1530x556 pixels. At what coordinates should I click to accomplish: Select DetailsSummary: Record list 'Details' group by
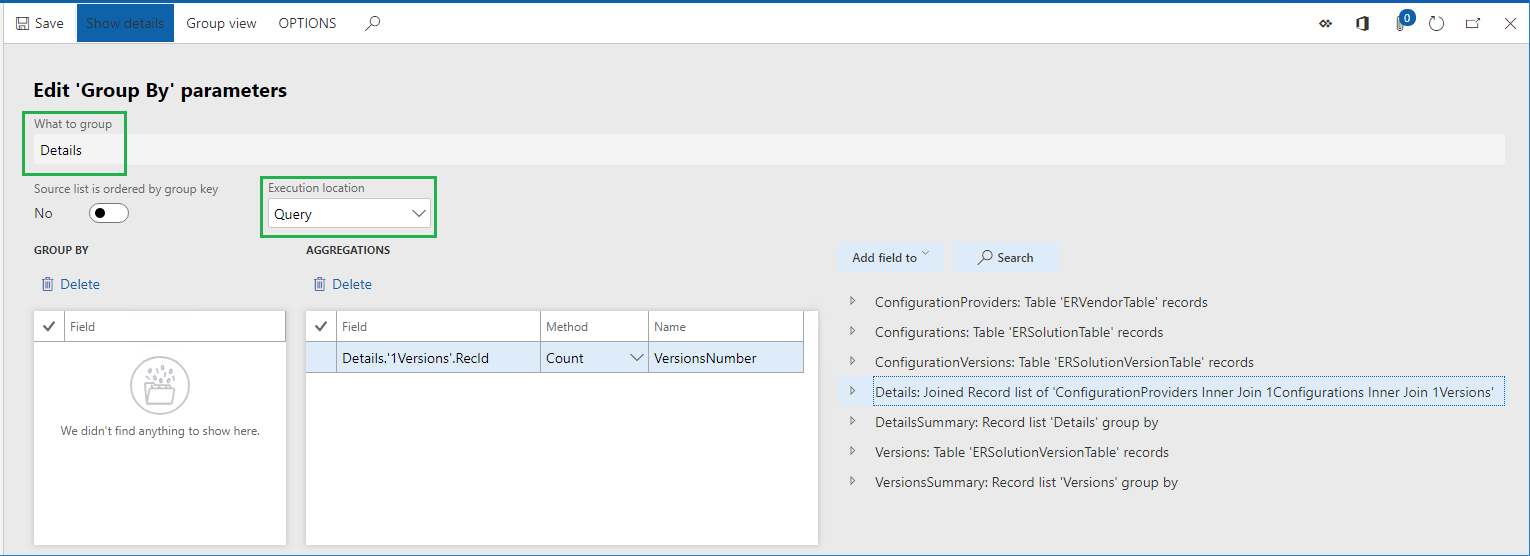[1016, 422]
